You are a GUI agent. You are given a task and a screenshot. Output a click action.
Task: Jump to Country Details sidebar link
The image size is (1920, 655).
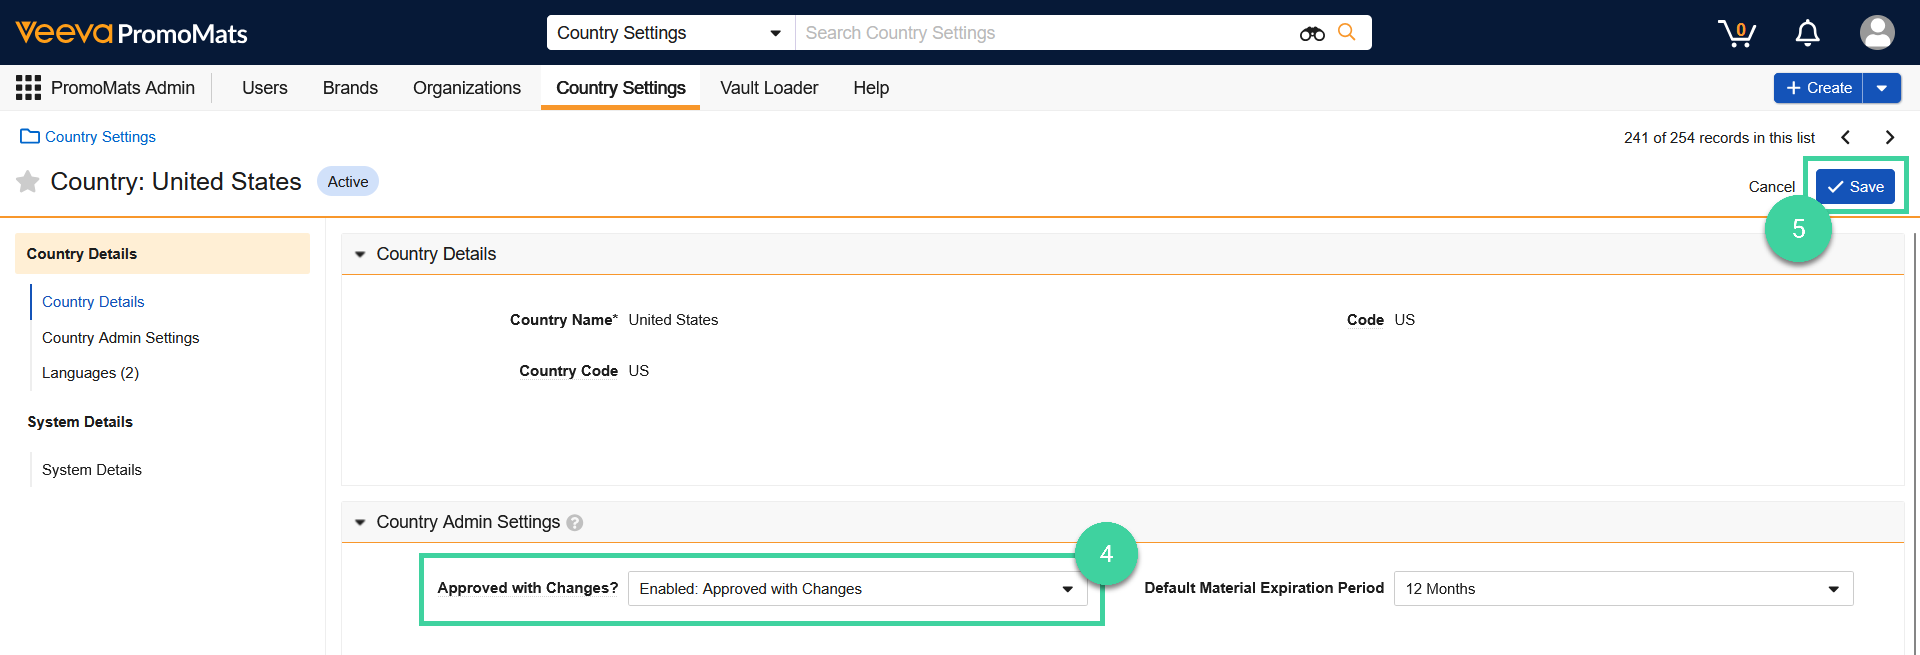tap(93, 302)
